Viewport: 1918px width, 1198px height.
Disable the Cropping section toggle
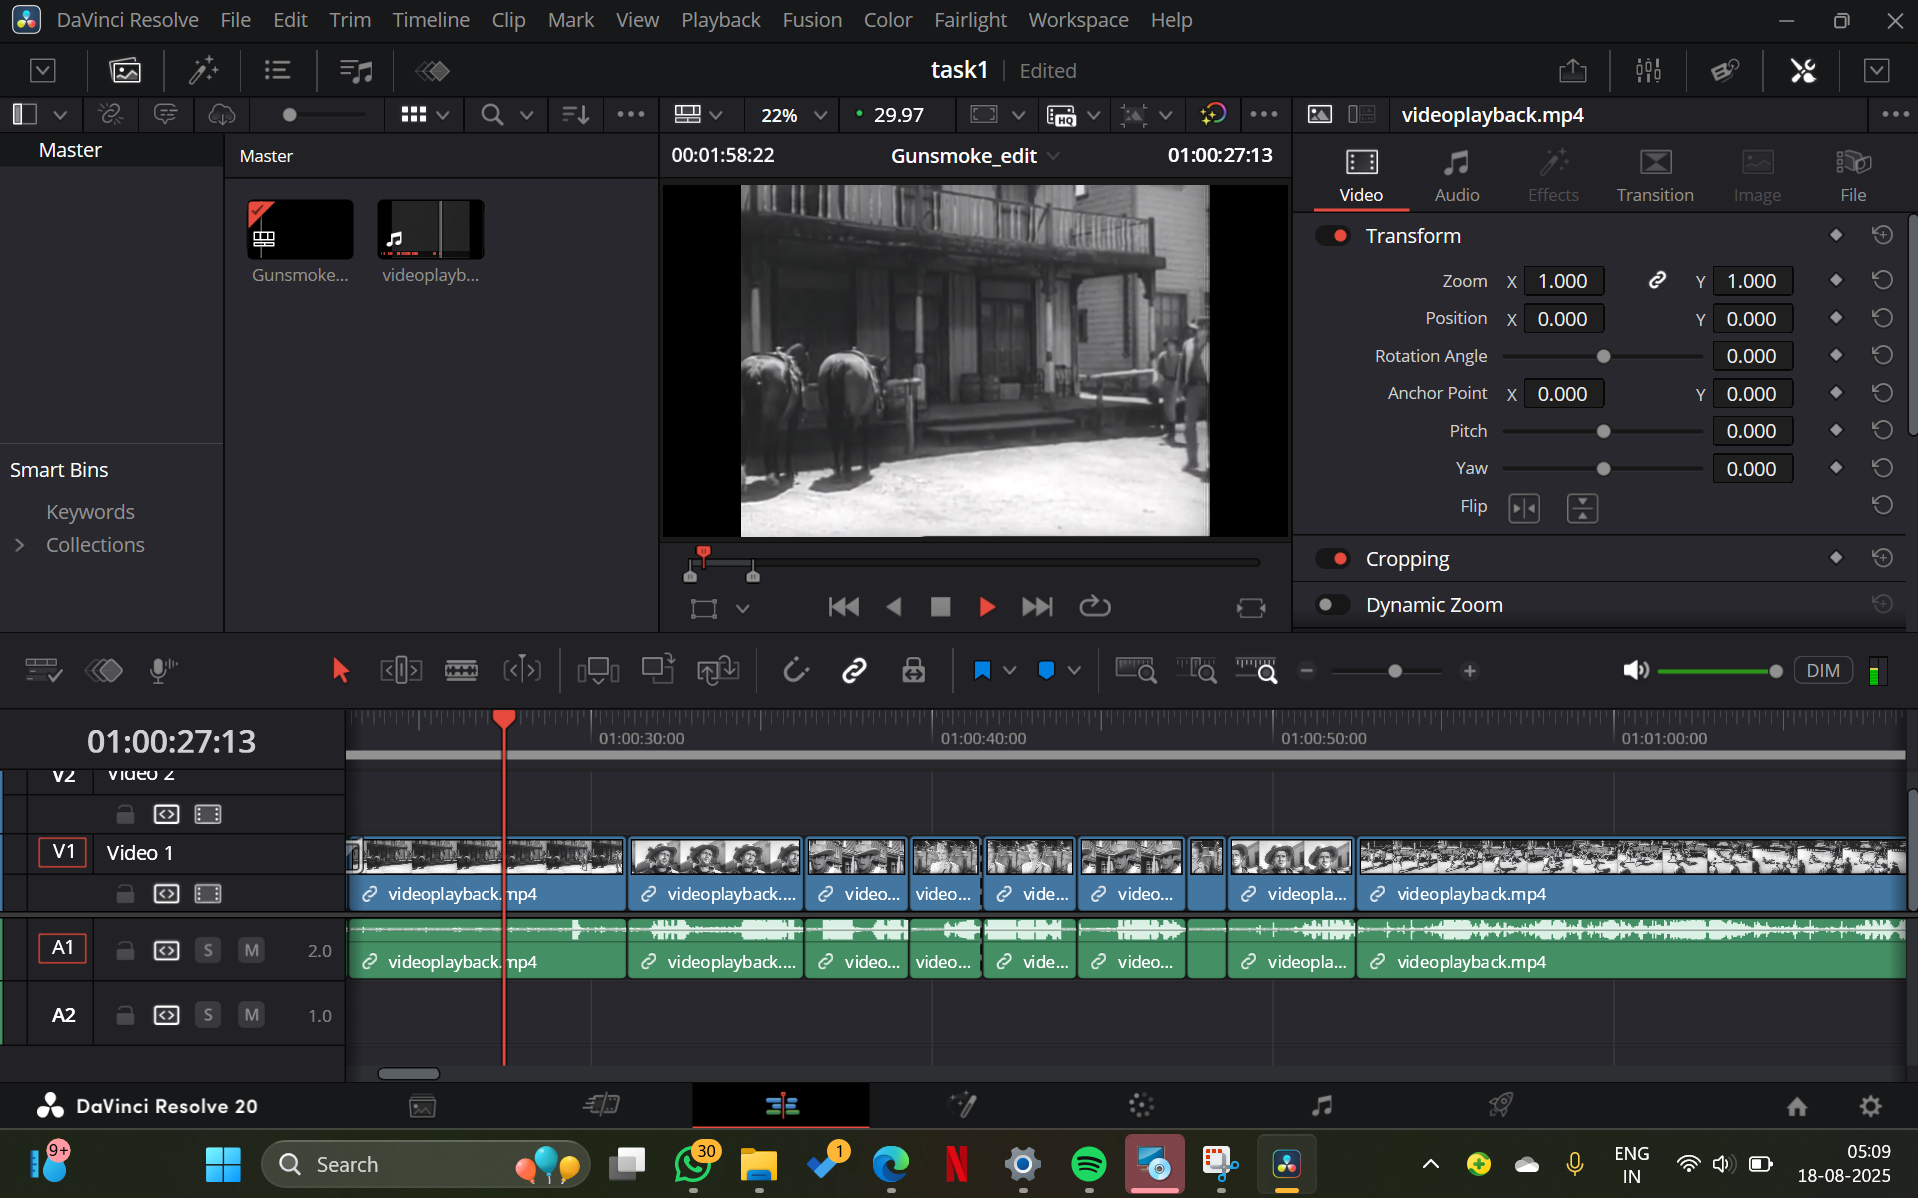click(1333, 559)
